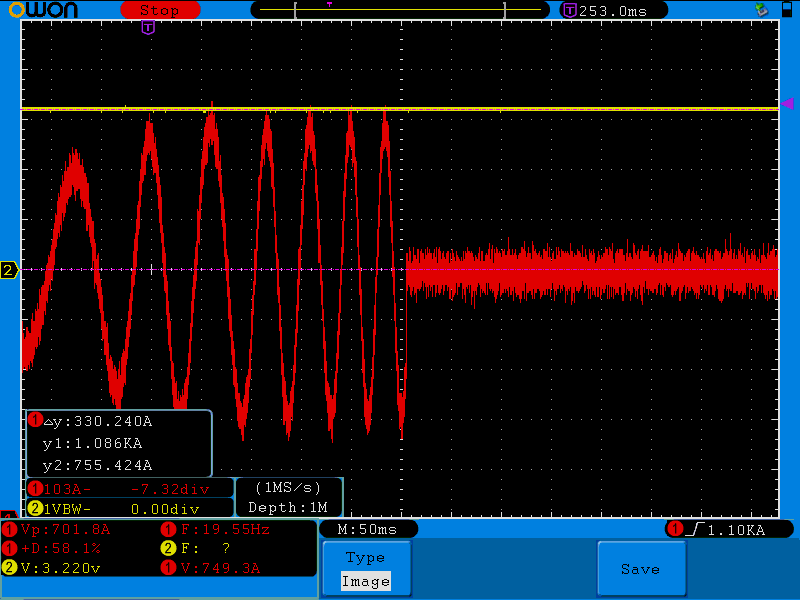Click the network connection icon at top right
The height and width of the screenshot is (600, 800).
(760, 10)
